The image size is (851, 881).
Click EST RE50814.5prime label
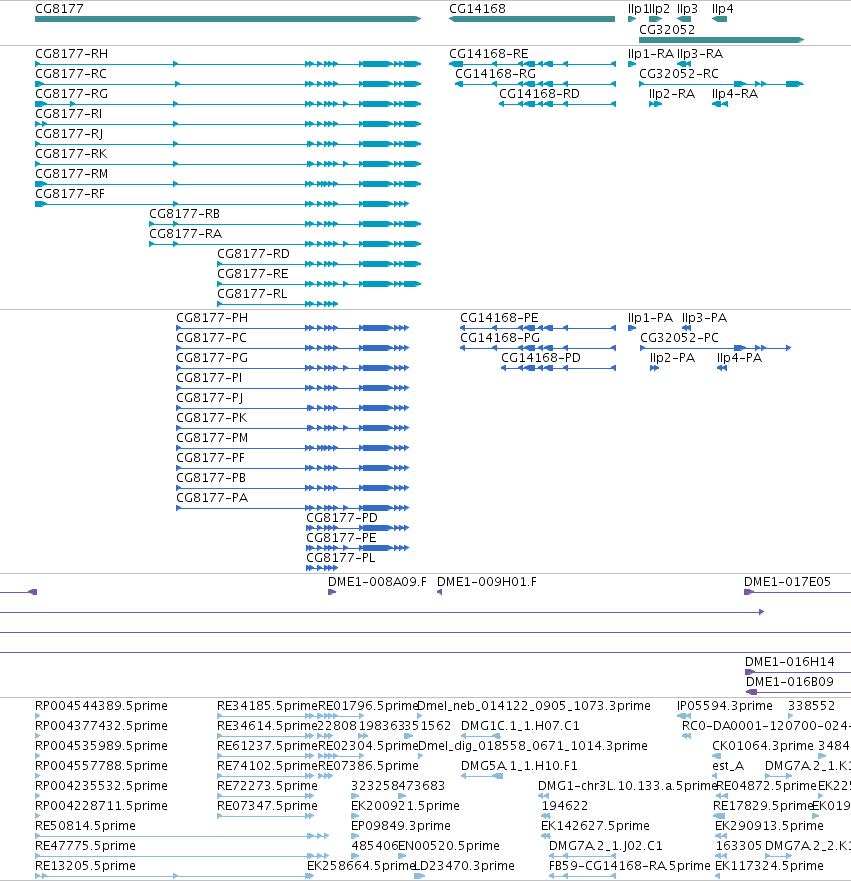click(x=85, y=826)
